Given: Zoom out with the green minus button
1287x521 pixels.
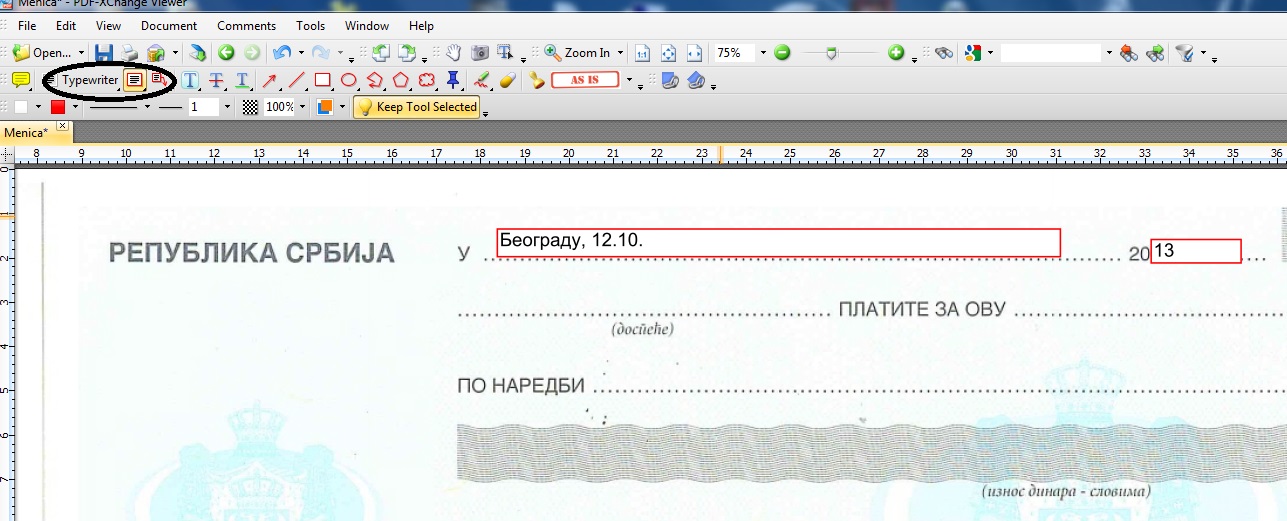Looking at the screenshot, I should point(783,53).
